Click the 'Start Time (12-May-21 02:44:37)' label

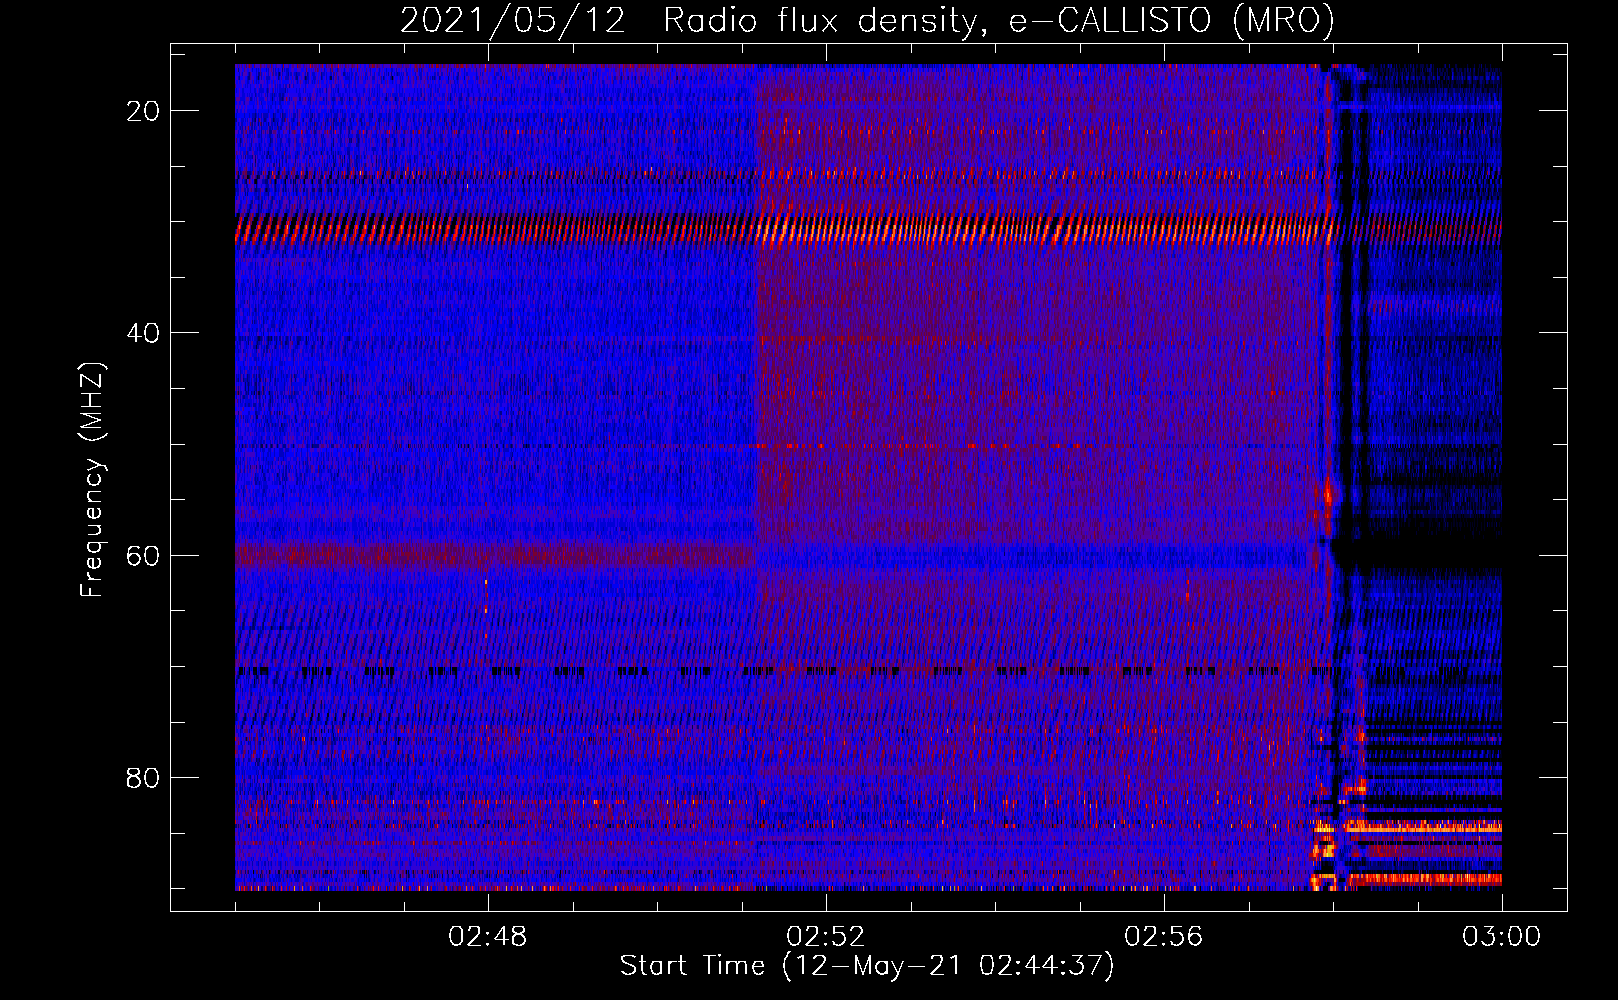pos(867,966)
